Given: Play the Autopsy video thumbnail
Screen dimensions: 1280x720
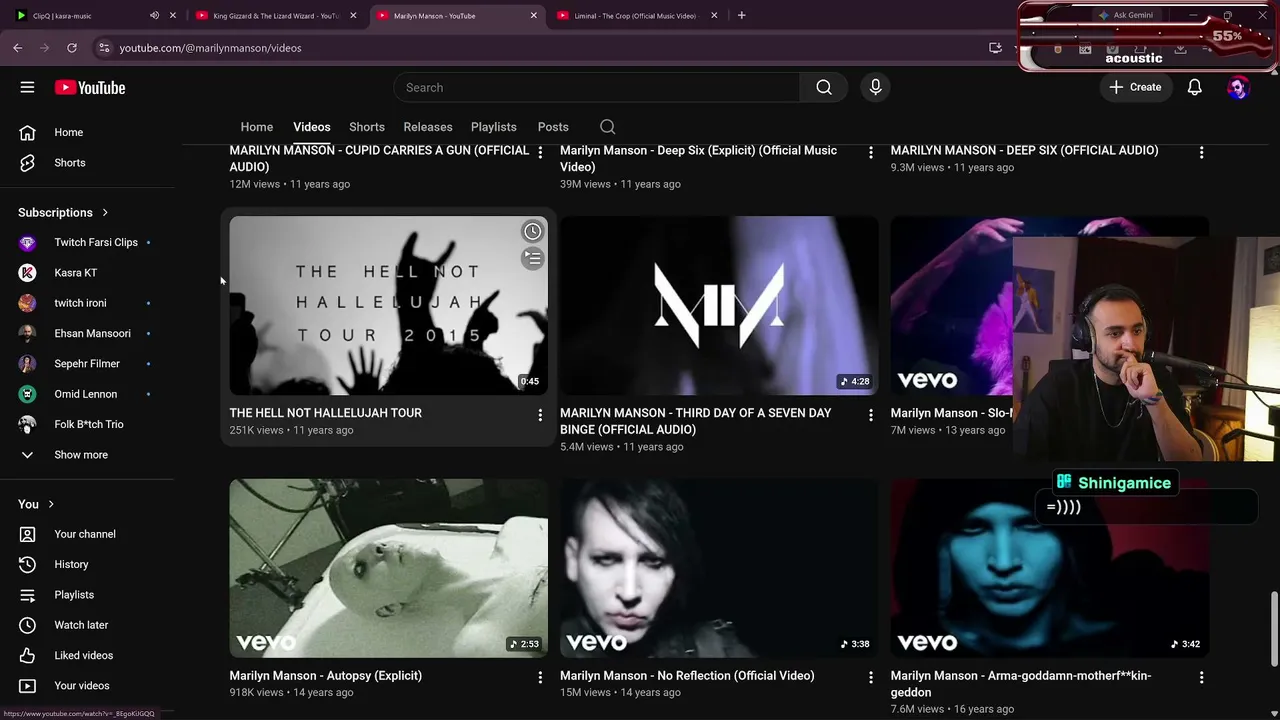Looking at the screenshot, I should [389, 568].
